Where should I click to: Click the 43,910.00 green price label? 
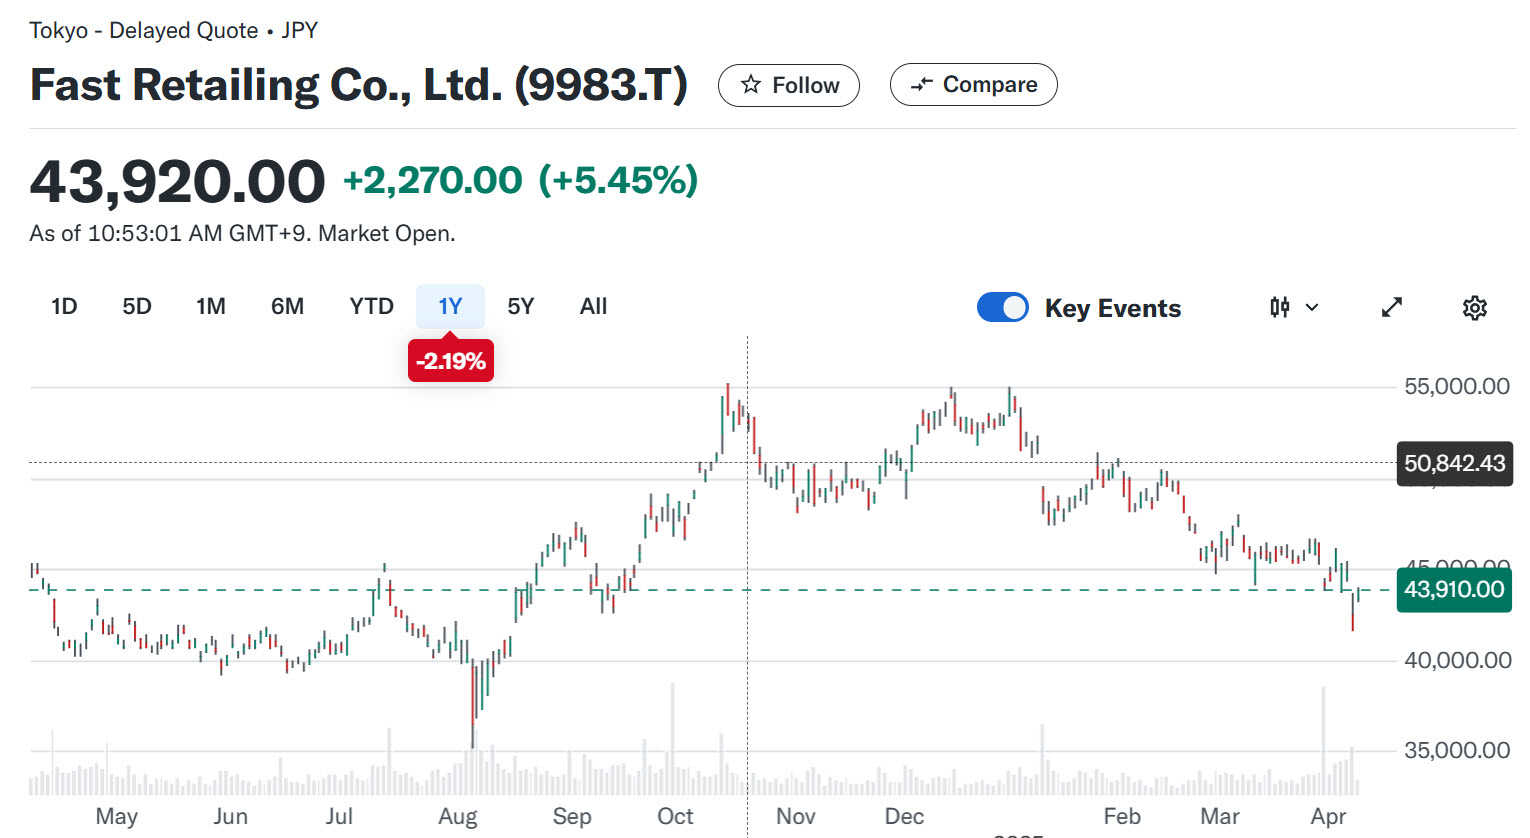click(x=1454, y=589)
